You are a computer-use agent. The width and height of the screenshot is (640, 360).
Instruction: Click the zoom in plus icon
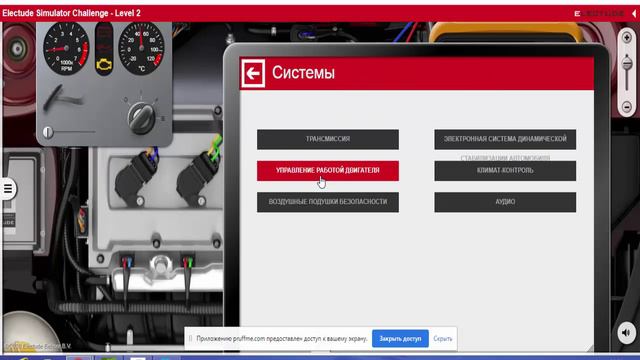(627, 38)
